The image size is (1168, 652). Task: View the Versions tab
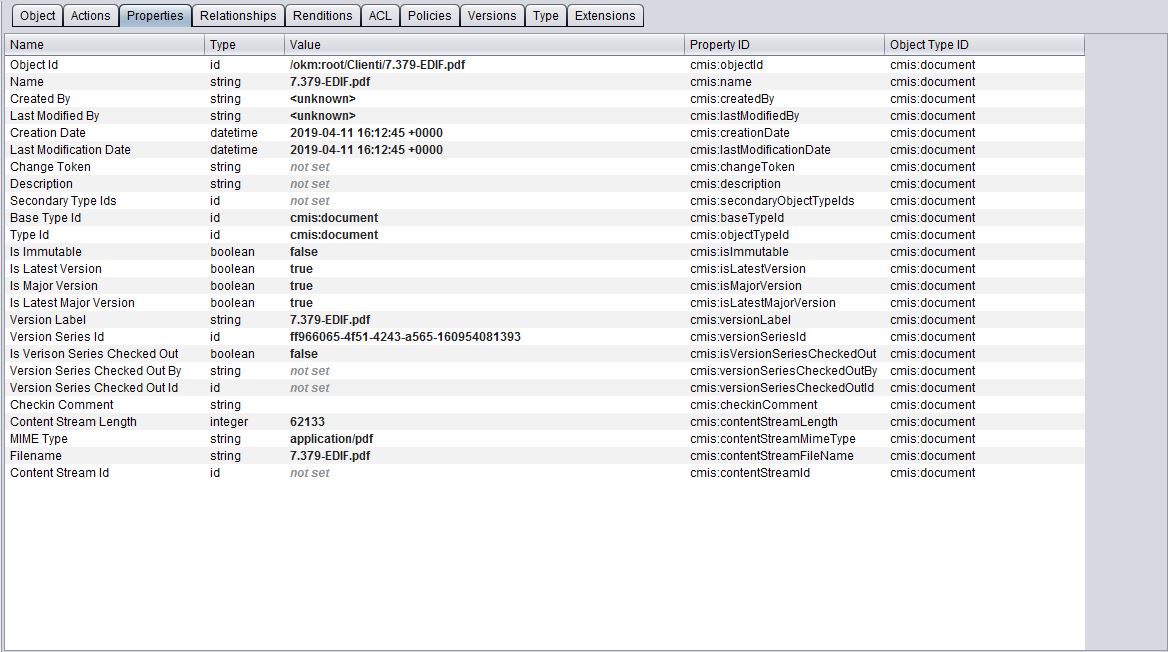pyautogui.click(x=492, y=16)
